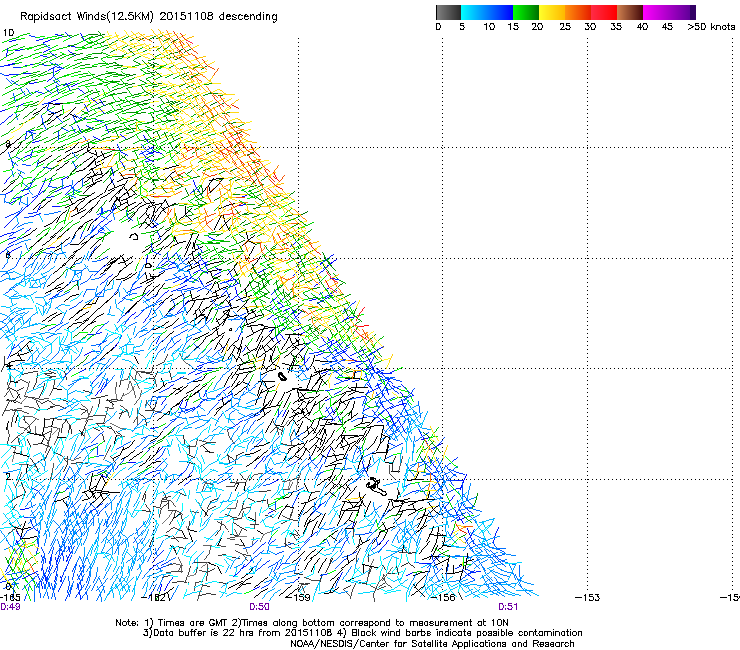Viewport: 740px width, 650px height.
Task: Click the '20' label under the color bar
Action: [537, 27]
